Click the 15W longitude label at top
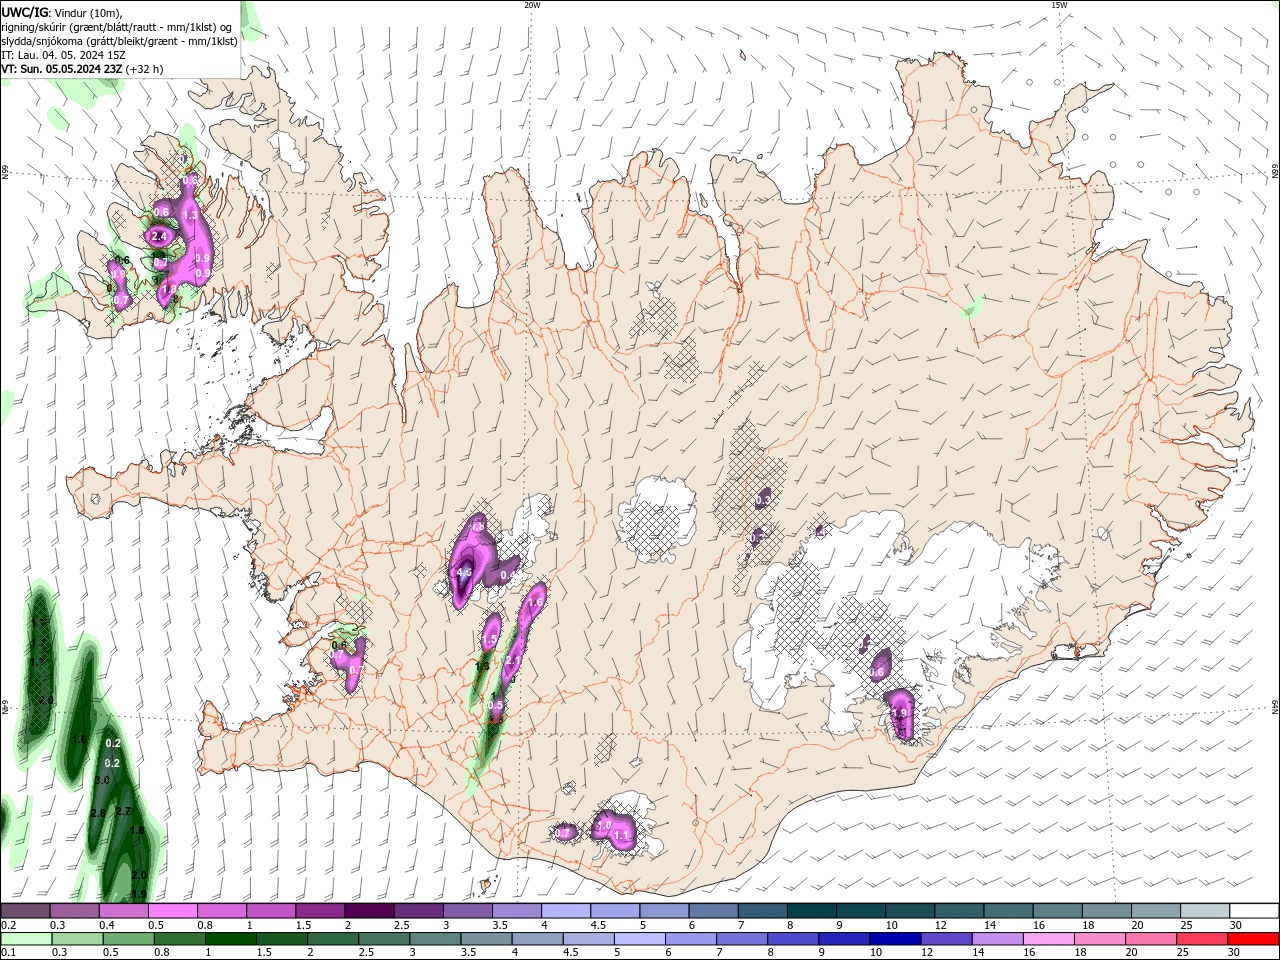Screen dimensions: 1280x960 pos(1059,4)
